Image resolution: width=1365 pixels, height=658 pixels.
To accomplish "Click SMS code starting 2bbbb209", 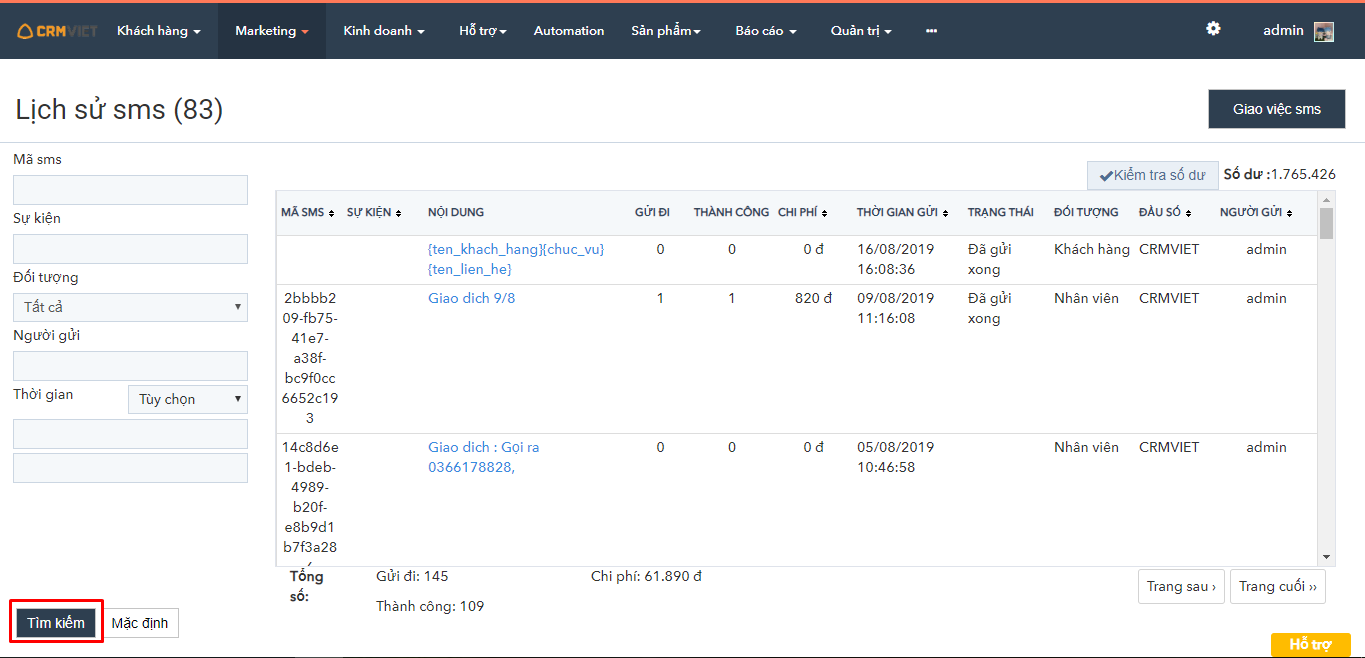I will click(310, 358).
